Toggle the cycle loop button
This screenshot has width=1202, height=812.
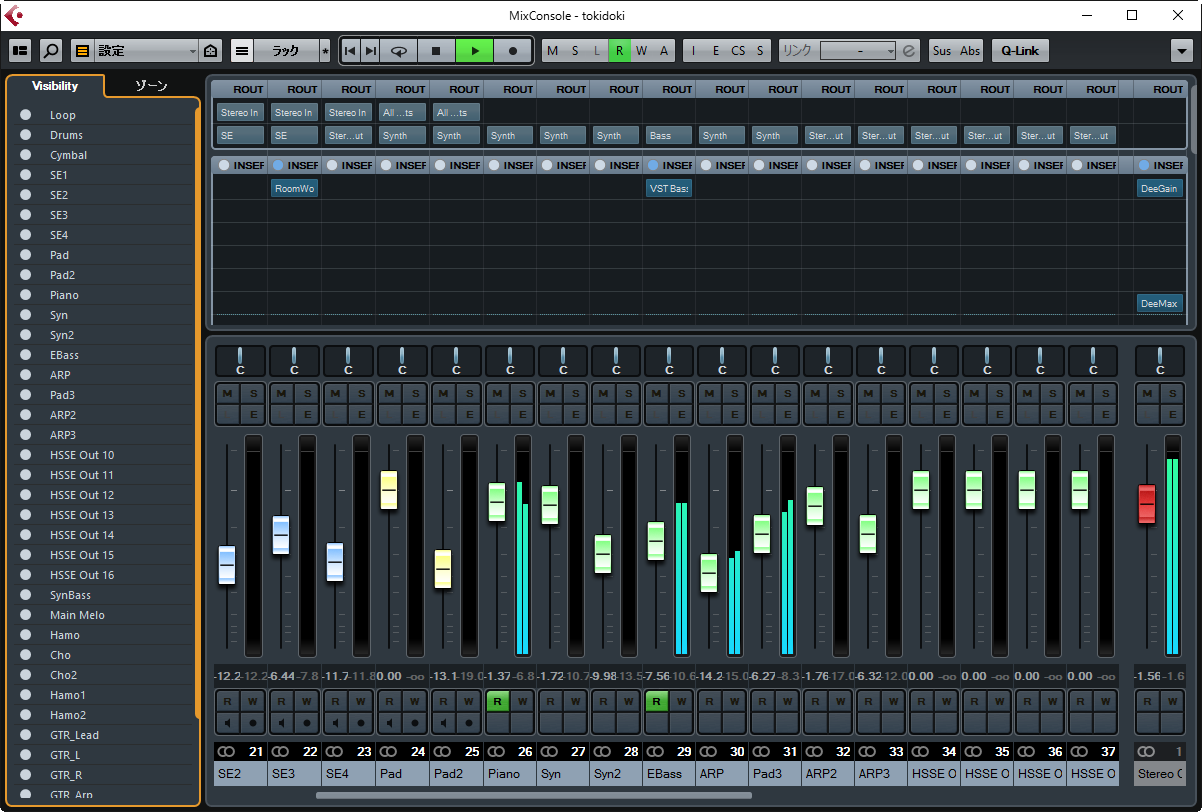tap(398, 51)
